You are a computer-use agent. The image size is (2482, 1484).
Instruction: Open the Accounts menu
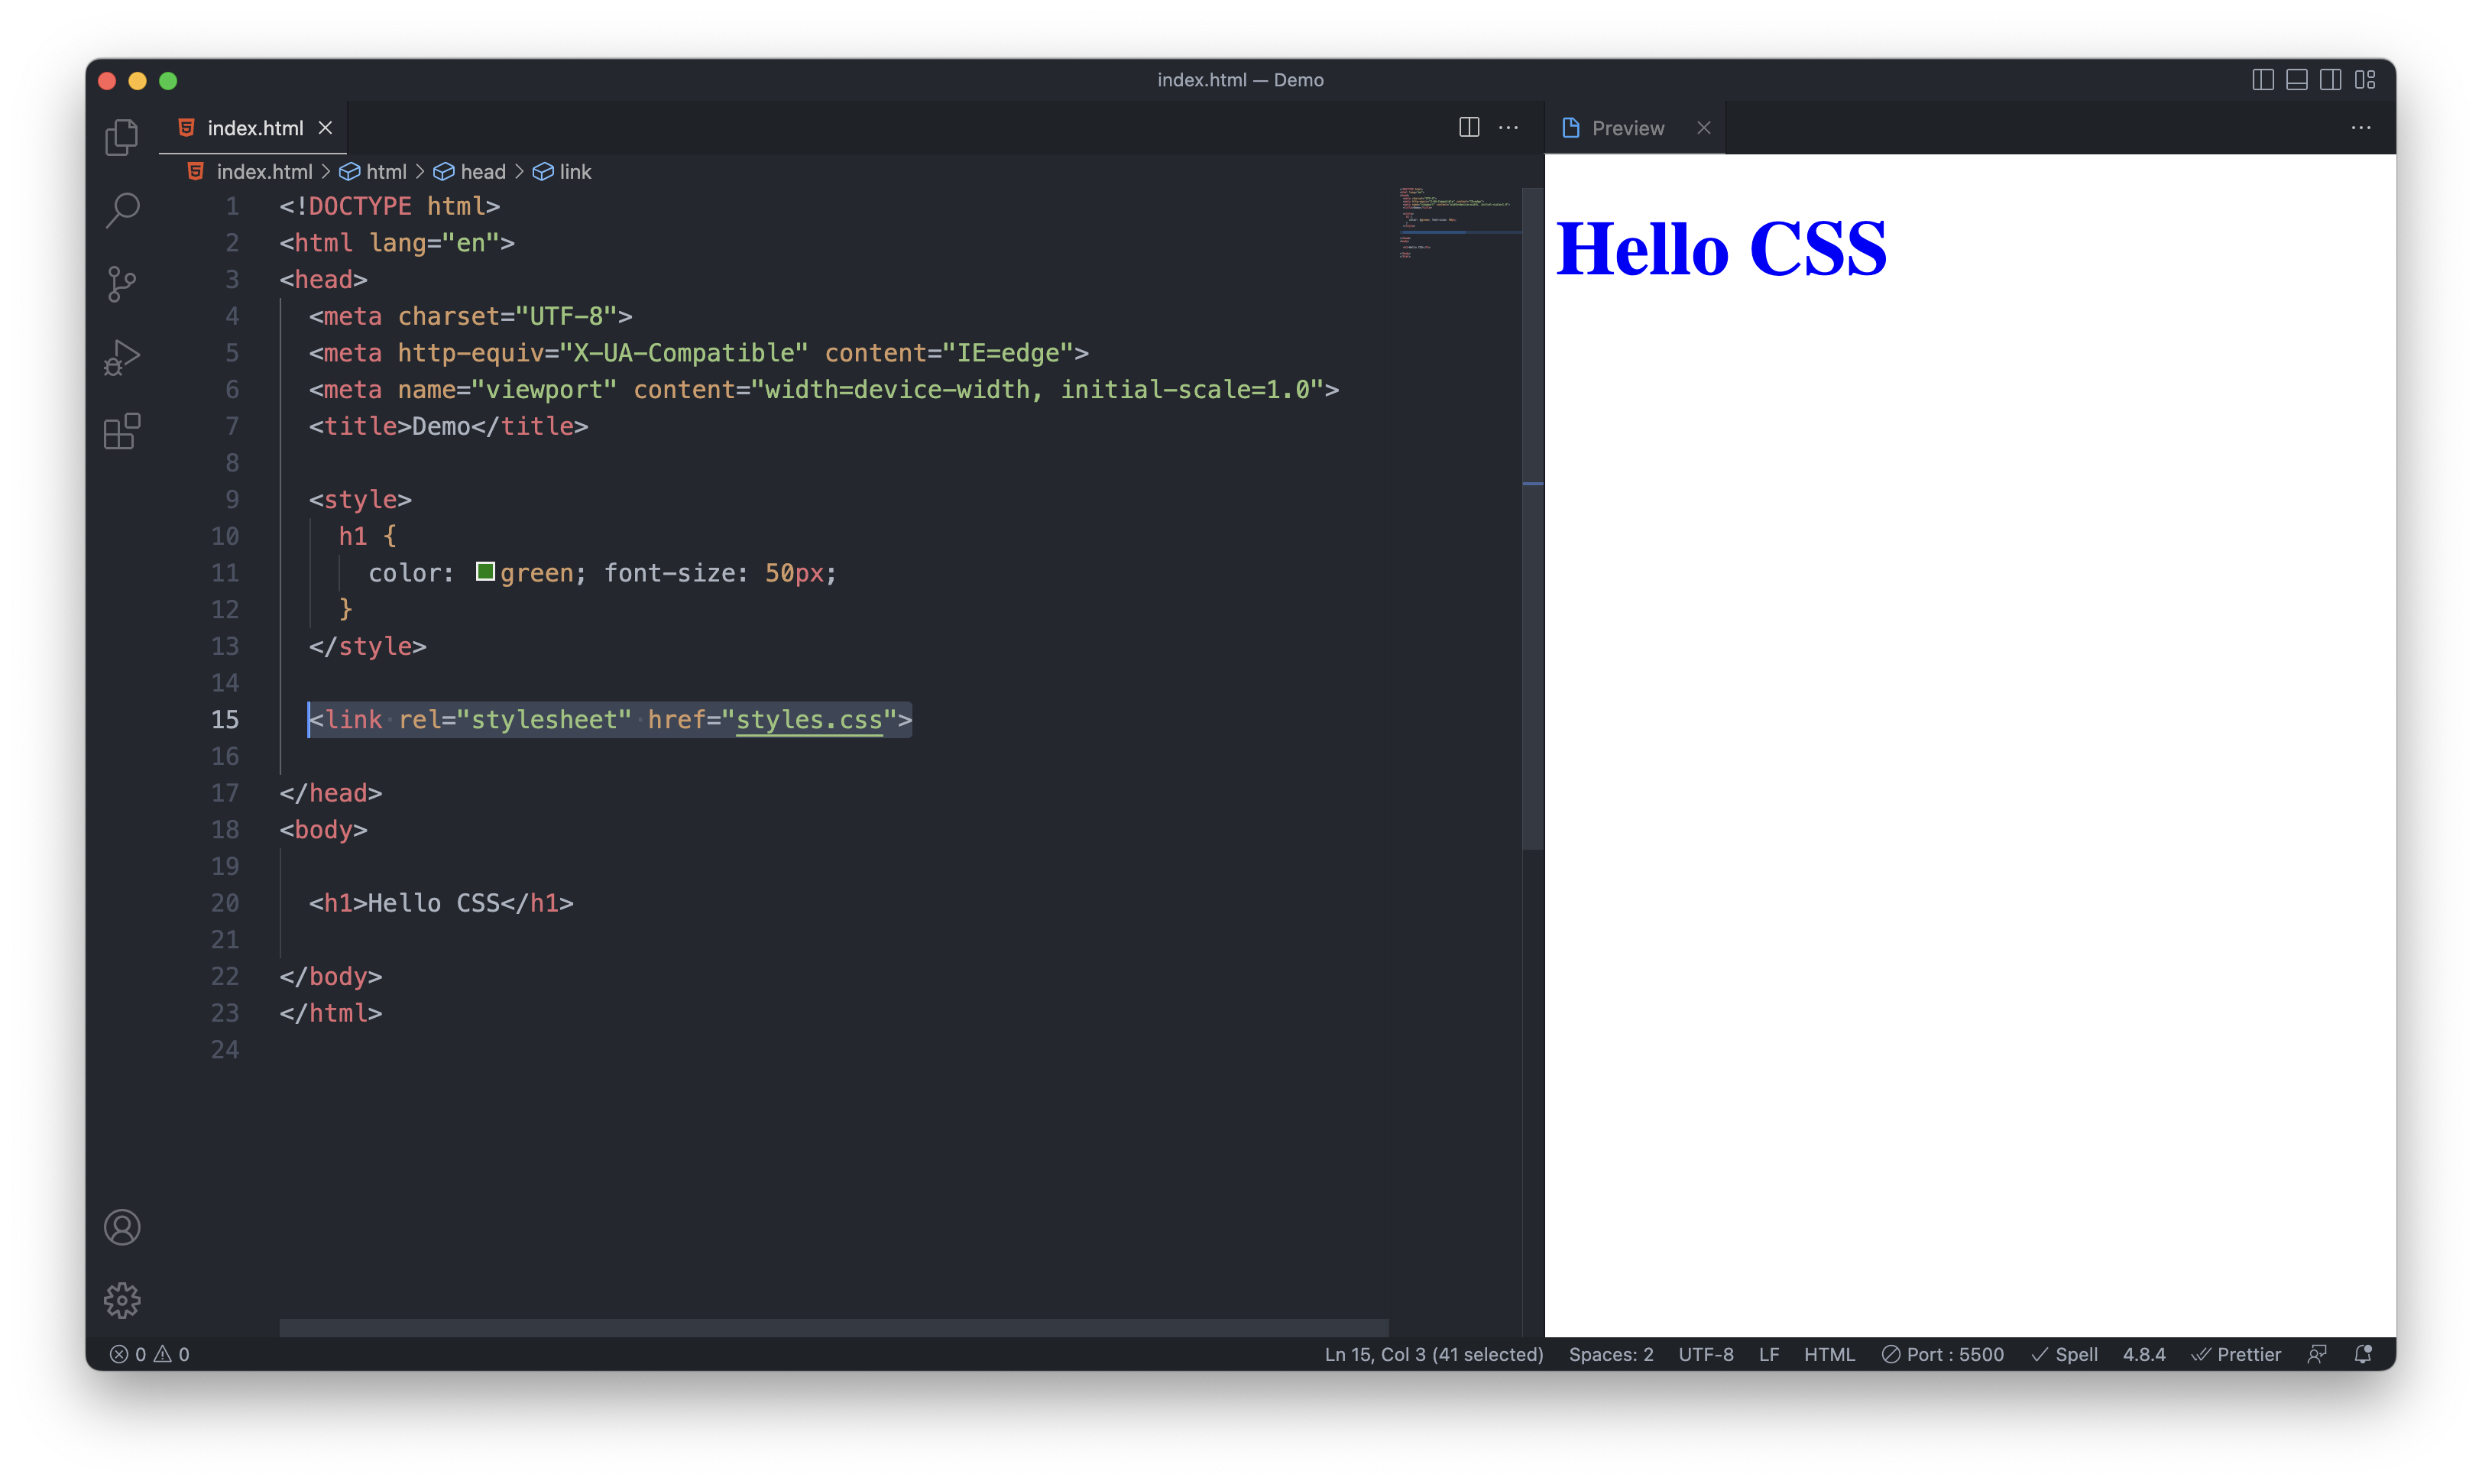[x=122, y=1227]
